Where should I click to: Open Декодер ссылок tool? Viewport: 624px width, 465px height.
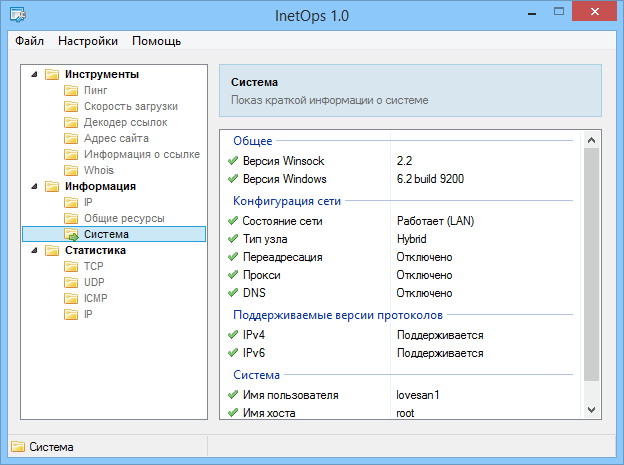[125, 122]
